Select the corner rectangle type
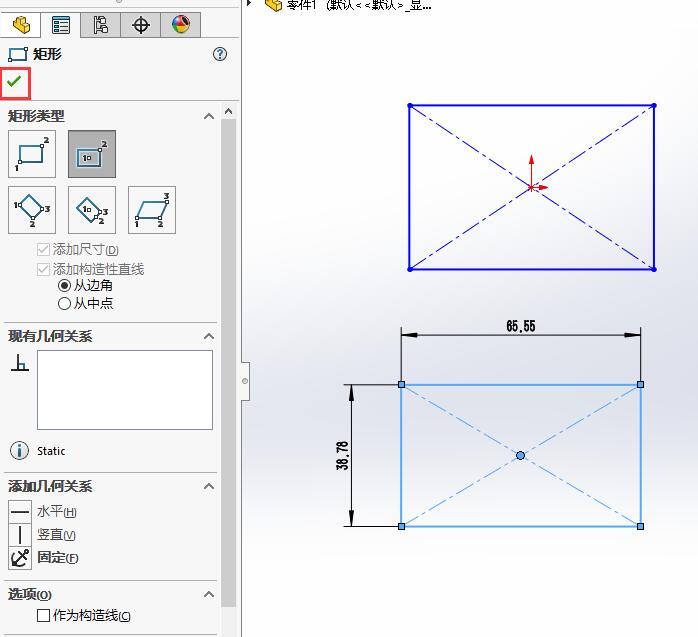Viewport: 698px width, 637px height. coord(32,154)
